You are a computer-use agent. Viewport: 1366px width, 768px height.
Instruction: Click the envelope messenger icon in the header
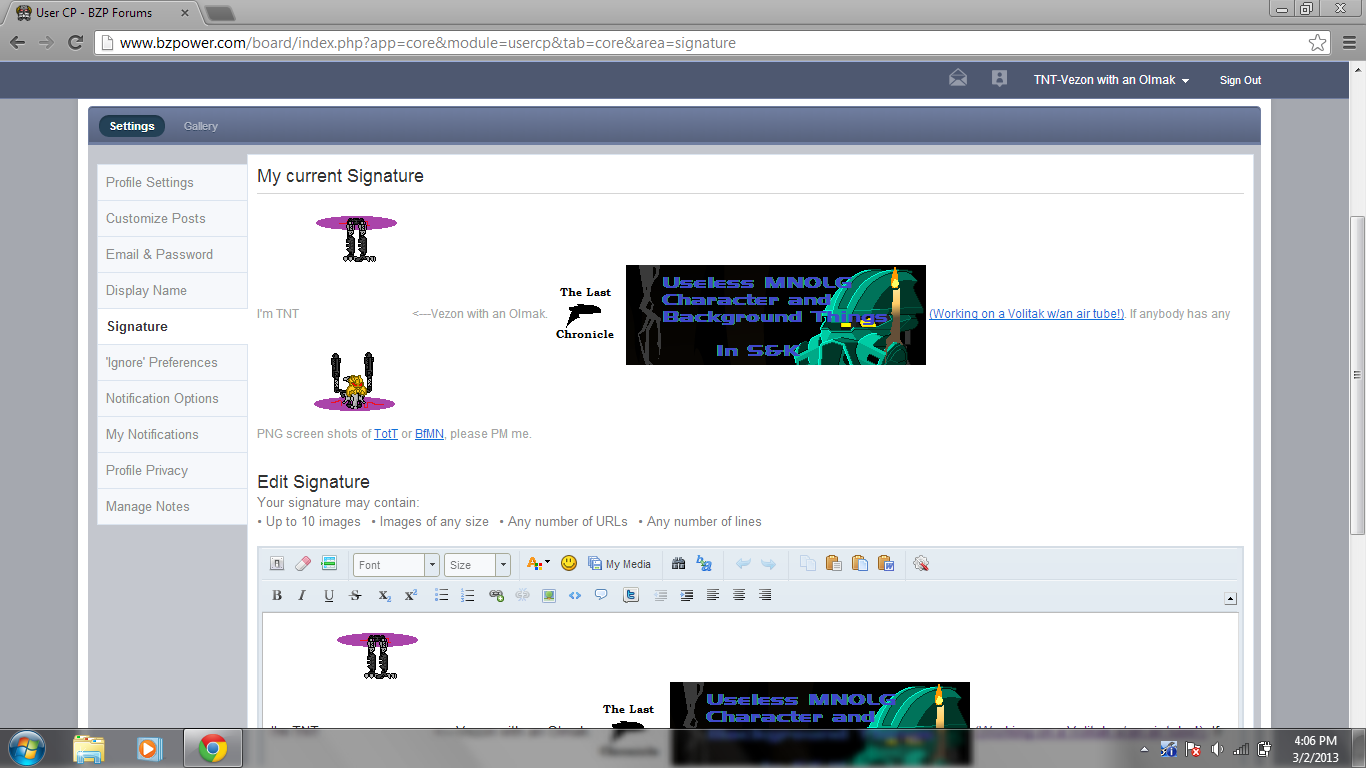tap(957, 77)
